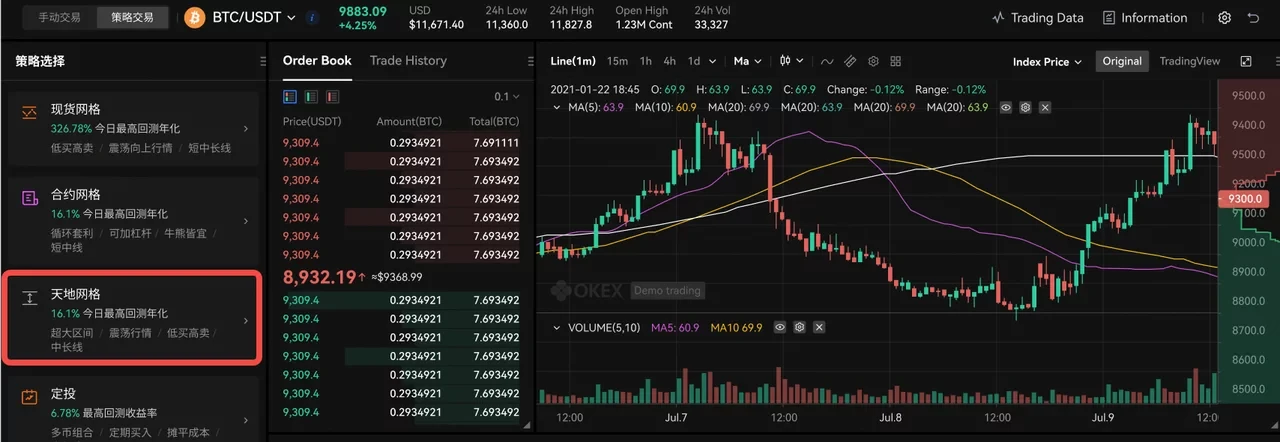Image resolution: width=1280 pixels, height=442 pixels.
Task: Hide the VOLUME indicator using eye icon
Action: coord(779,327)
